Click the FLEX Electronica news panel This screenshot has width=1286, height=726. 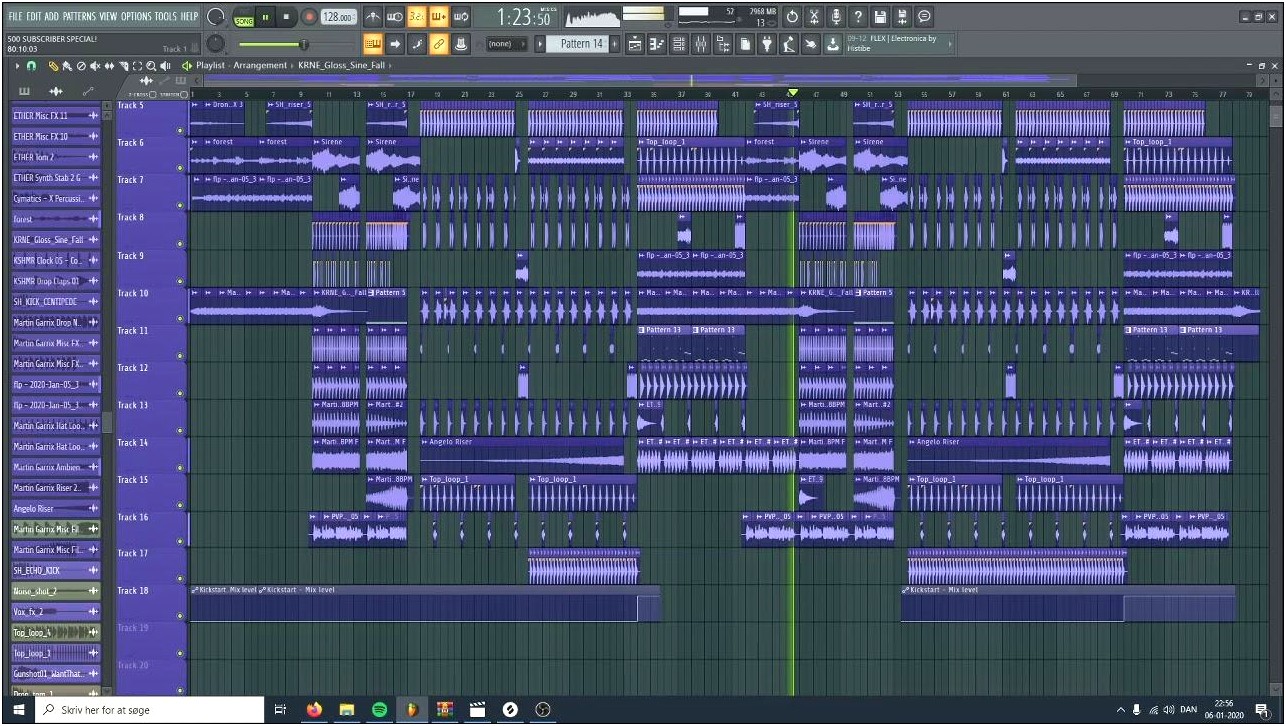[x=900, y=44]
